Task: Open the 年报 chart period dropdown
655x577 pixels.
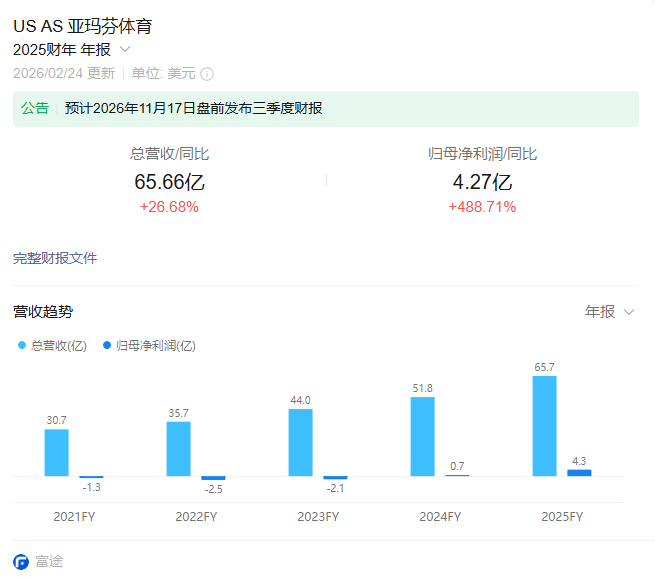Action: (x=609, y=312)
